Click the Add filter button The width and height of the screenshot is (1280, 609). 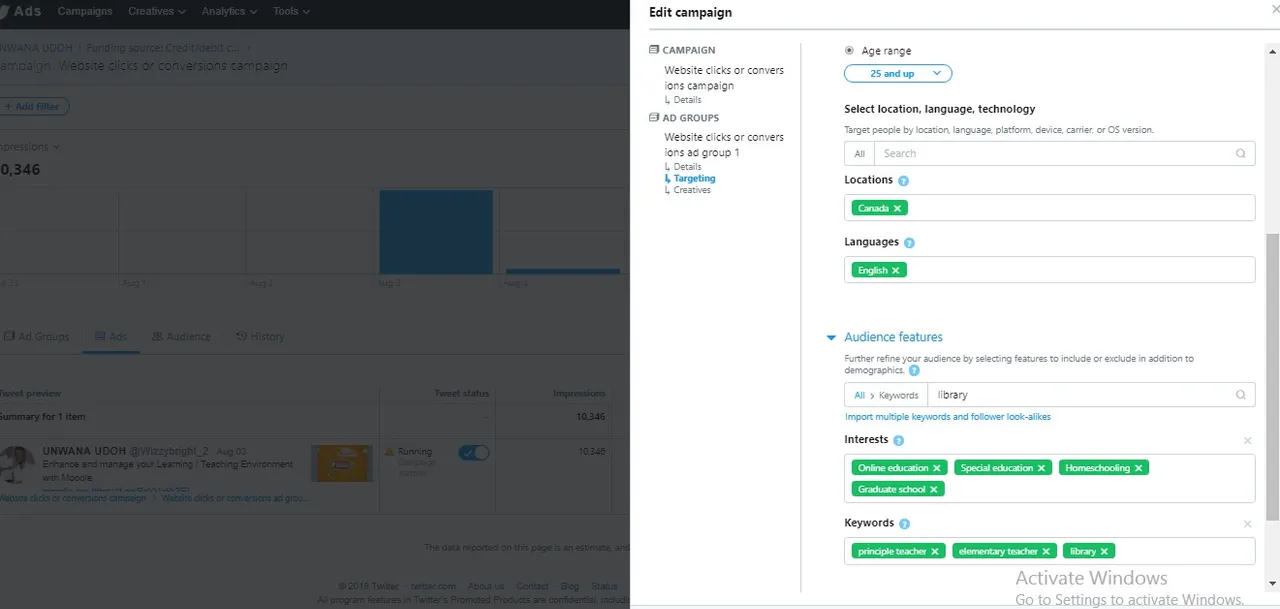[35, 106]
